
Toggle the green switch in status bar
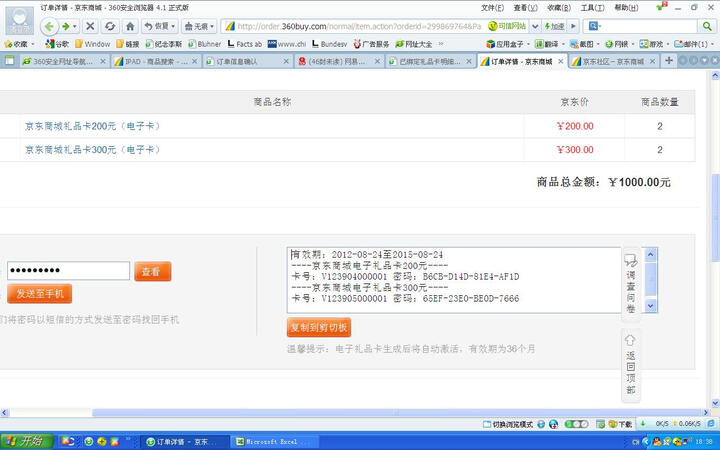(576, 424)
